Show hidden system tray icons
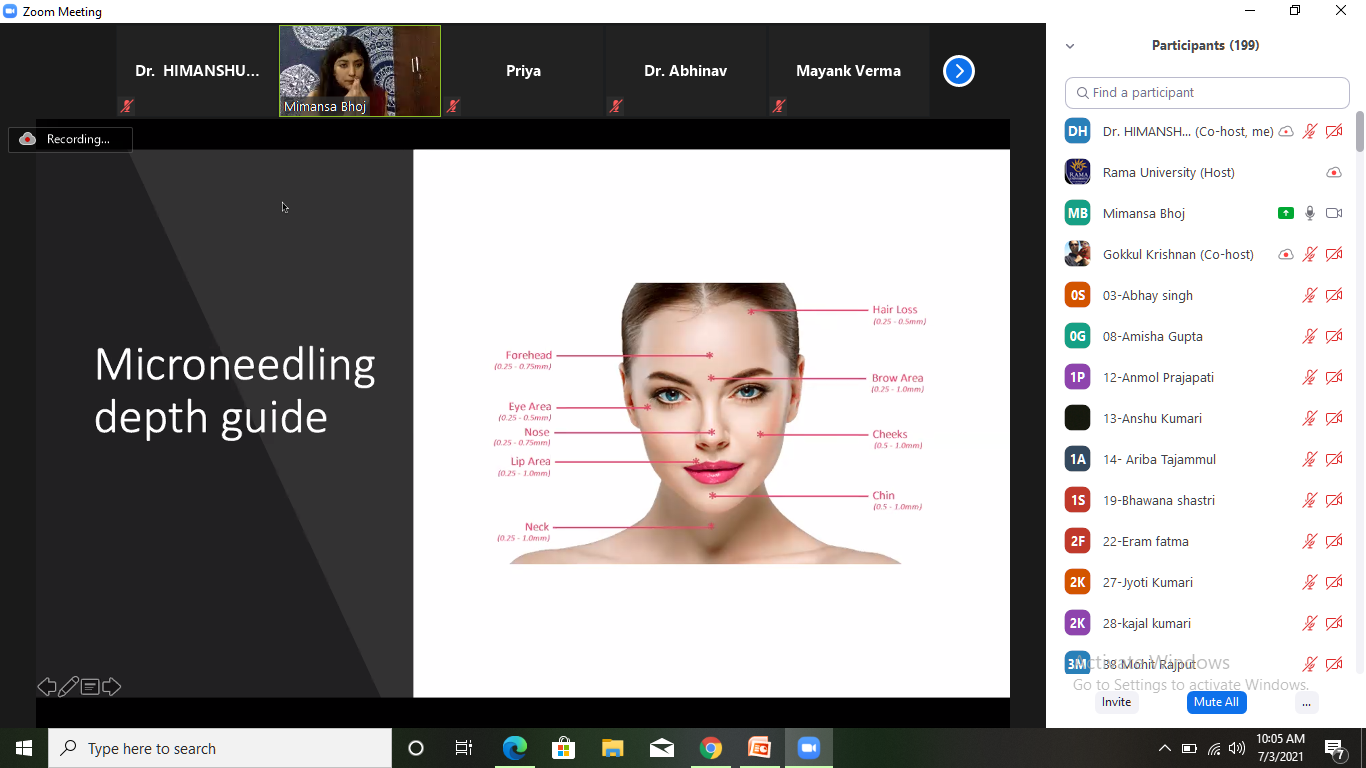1366x768 pixels. pyautogui.click(x=1164, y=748)
